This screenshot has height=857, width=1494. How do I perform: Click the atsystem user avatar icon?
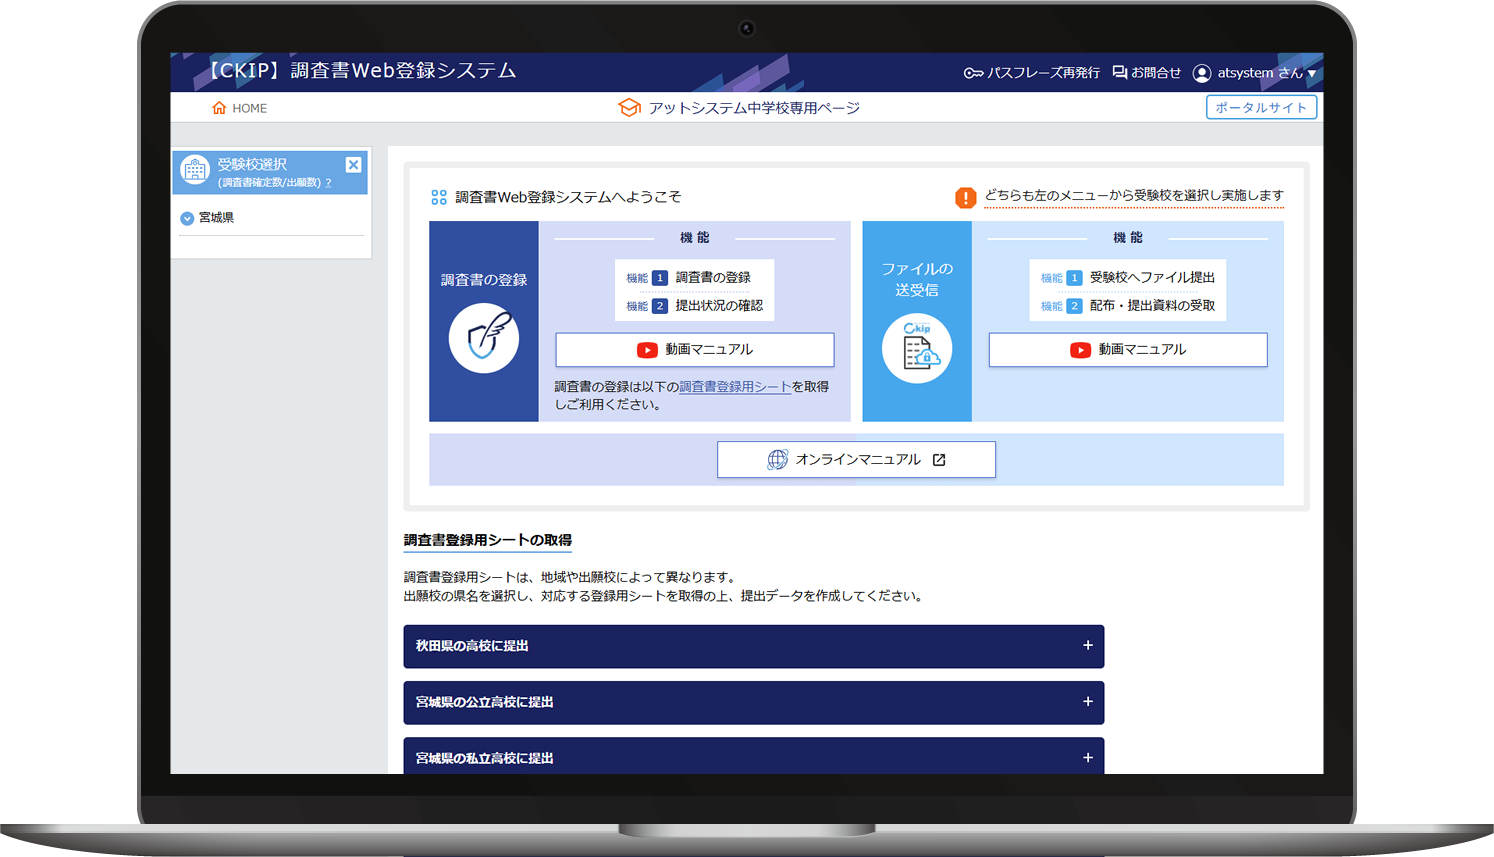tap(1202, 73)
